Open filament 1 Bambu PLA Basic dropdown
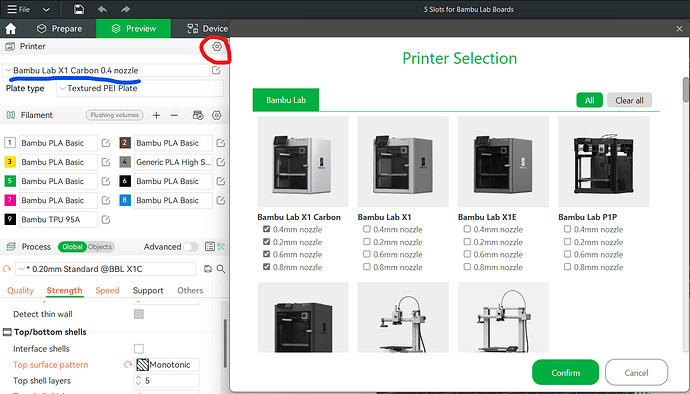This screenshot has height=394, width=690. [58, 143]
